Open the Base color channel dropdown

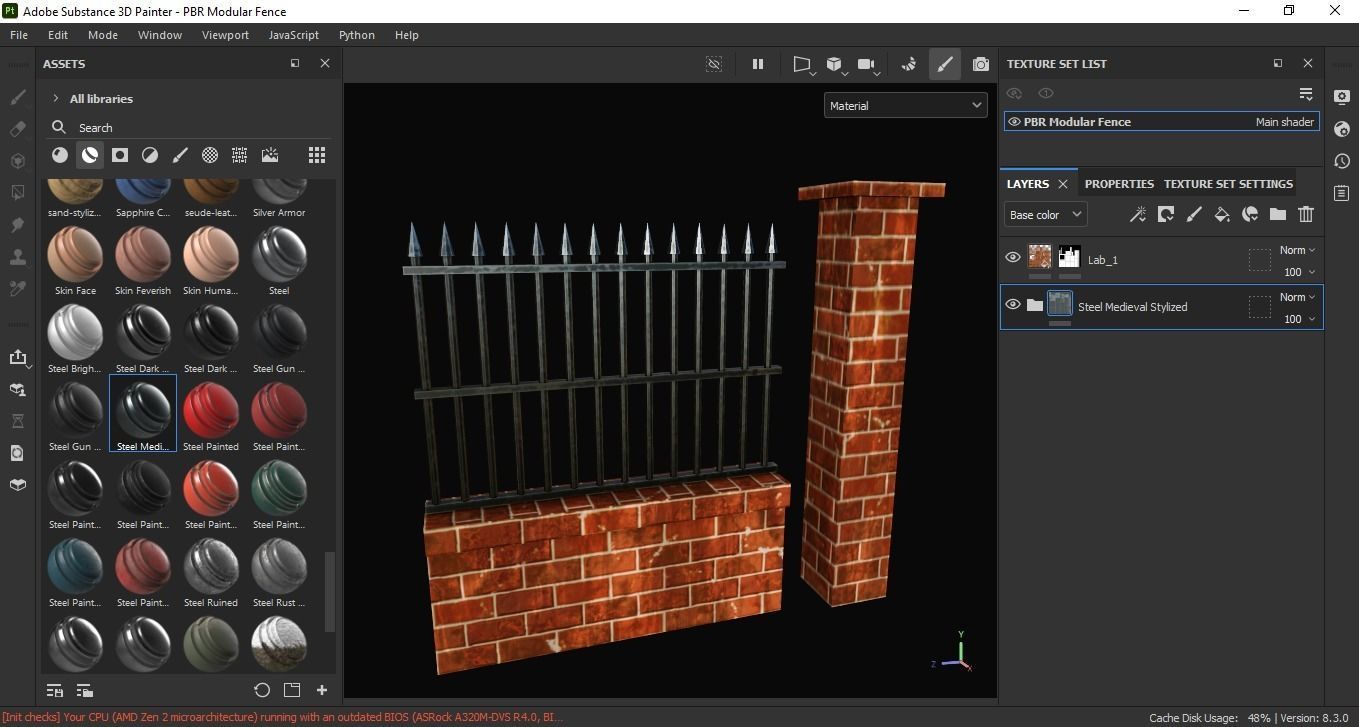click(1045, 214)
